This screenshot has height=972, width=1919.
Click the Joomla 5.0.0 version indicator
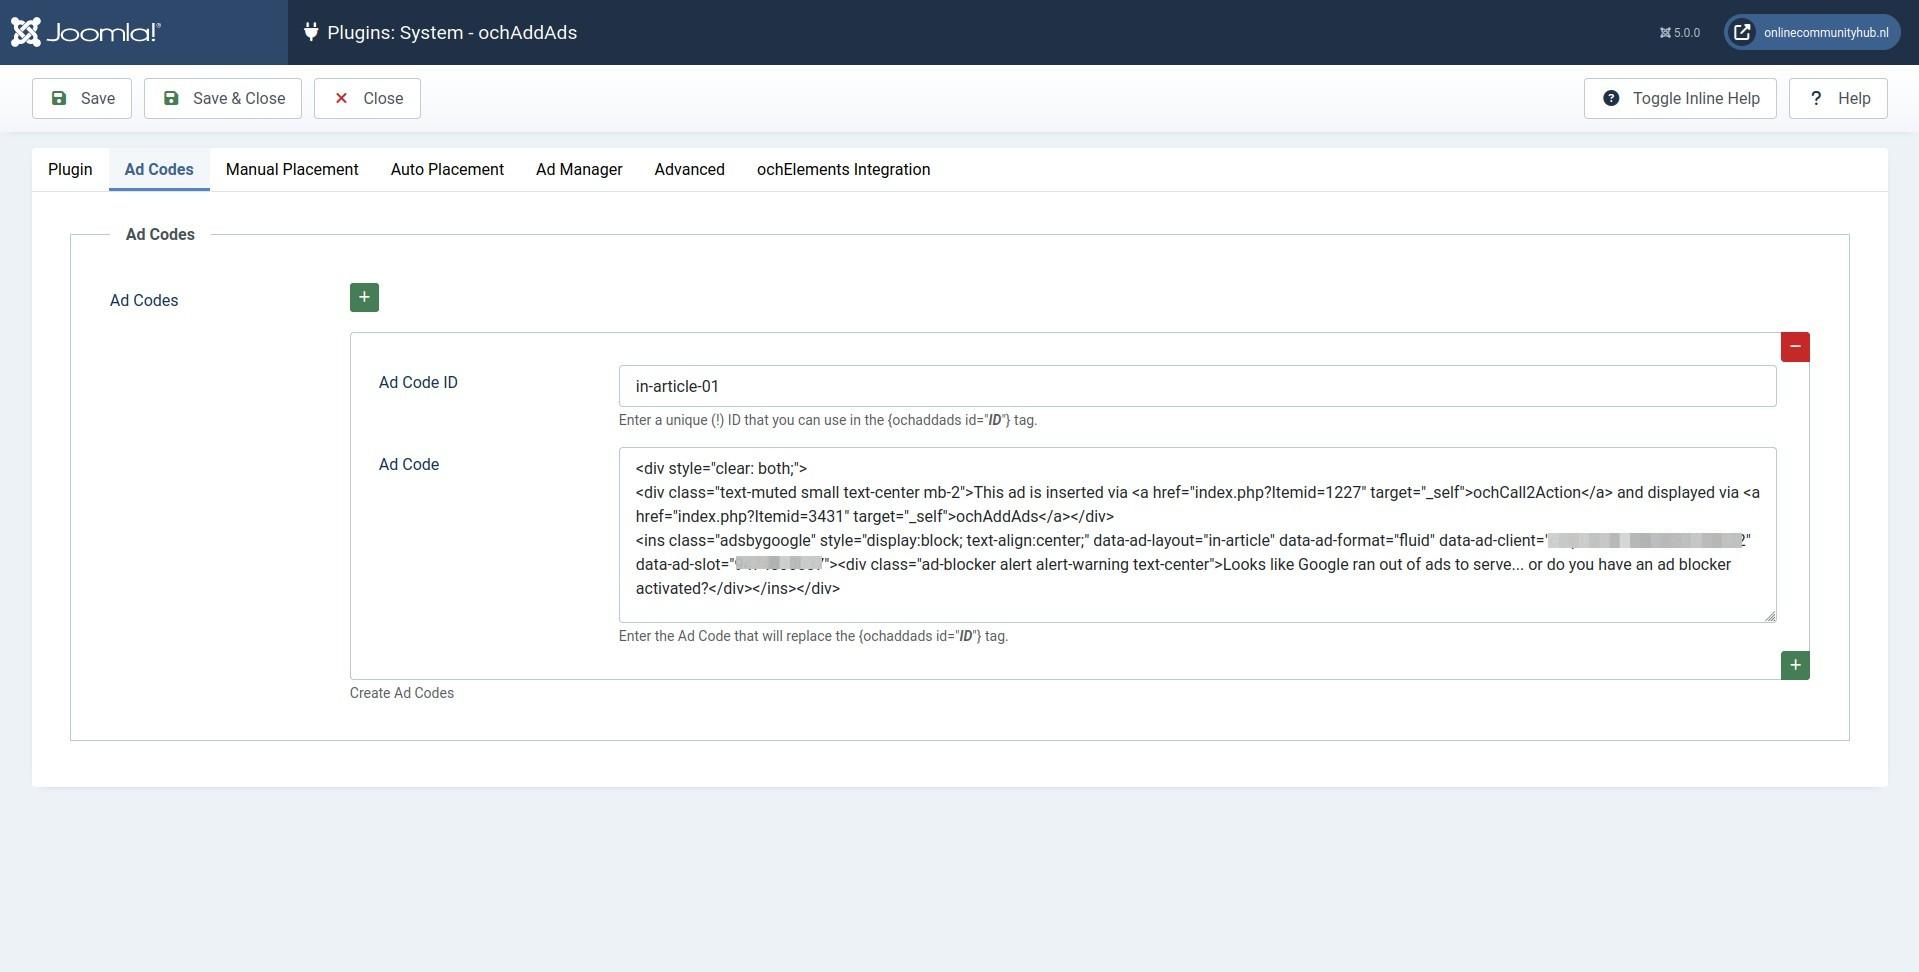[x=1680, y=33]
